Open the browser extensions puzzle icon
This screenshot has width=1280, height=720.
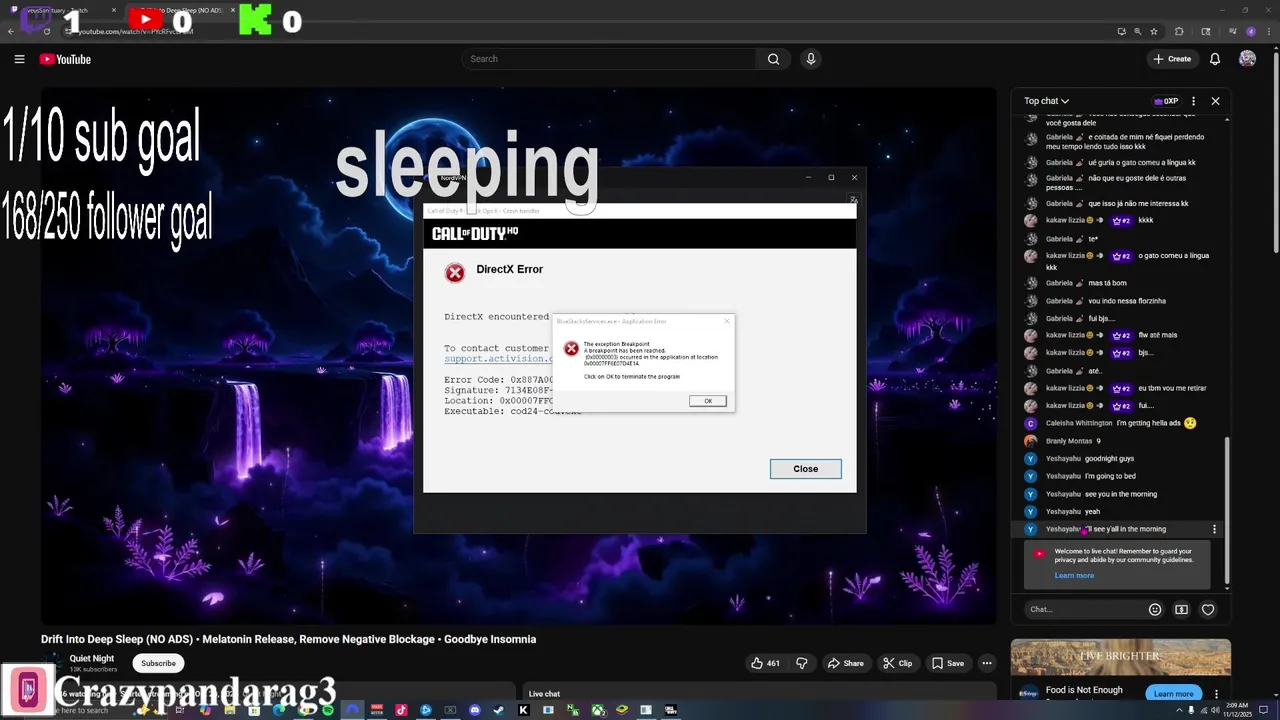1179,31
